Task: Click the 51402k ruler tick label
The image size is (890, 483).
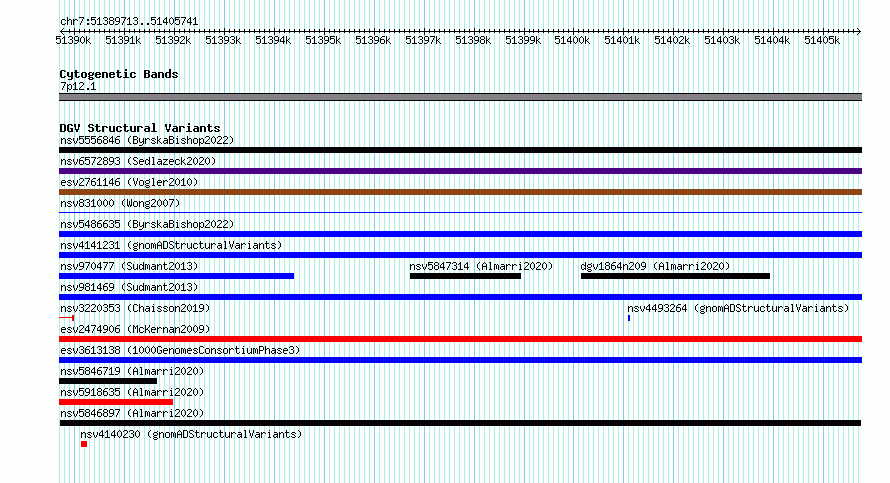Action: point(672,41)
